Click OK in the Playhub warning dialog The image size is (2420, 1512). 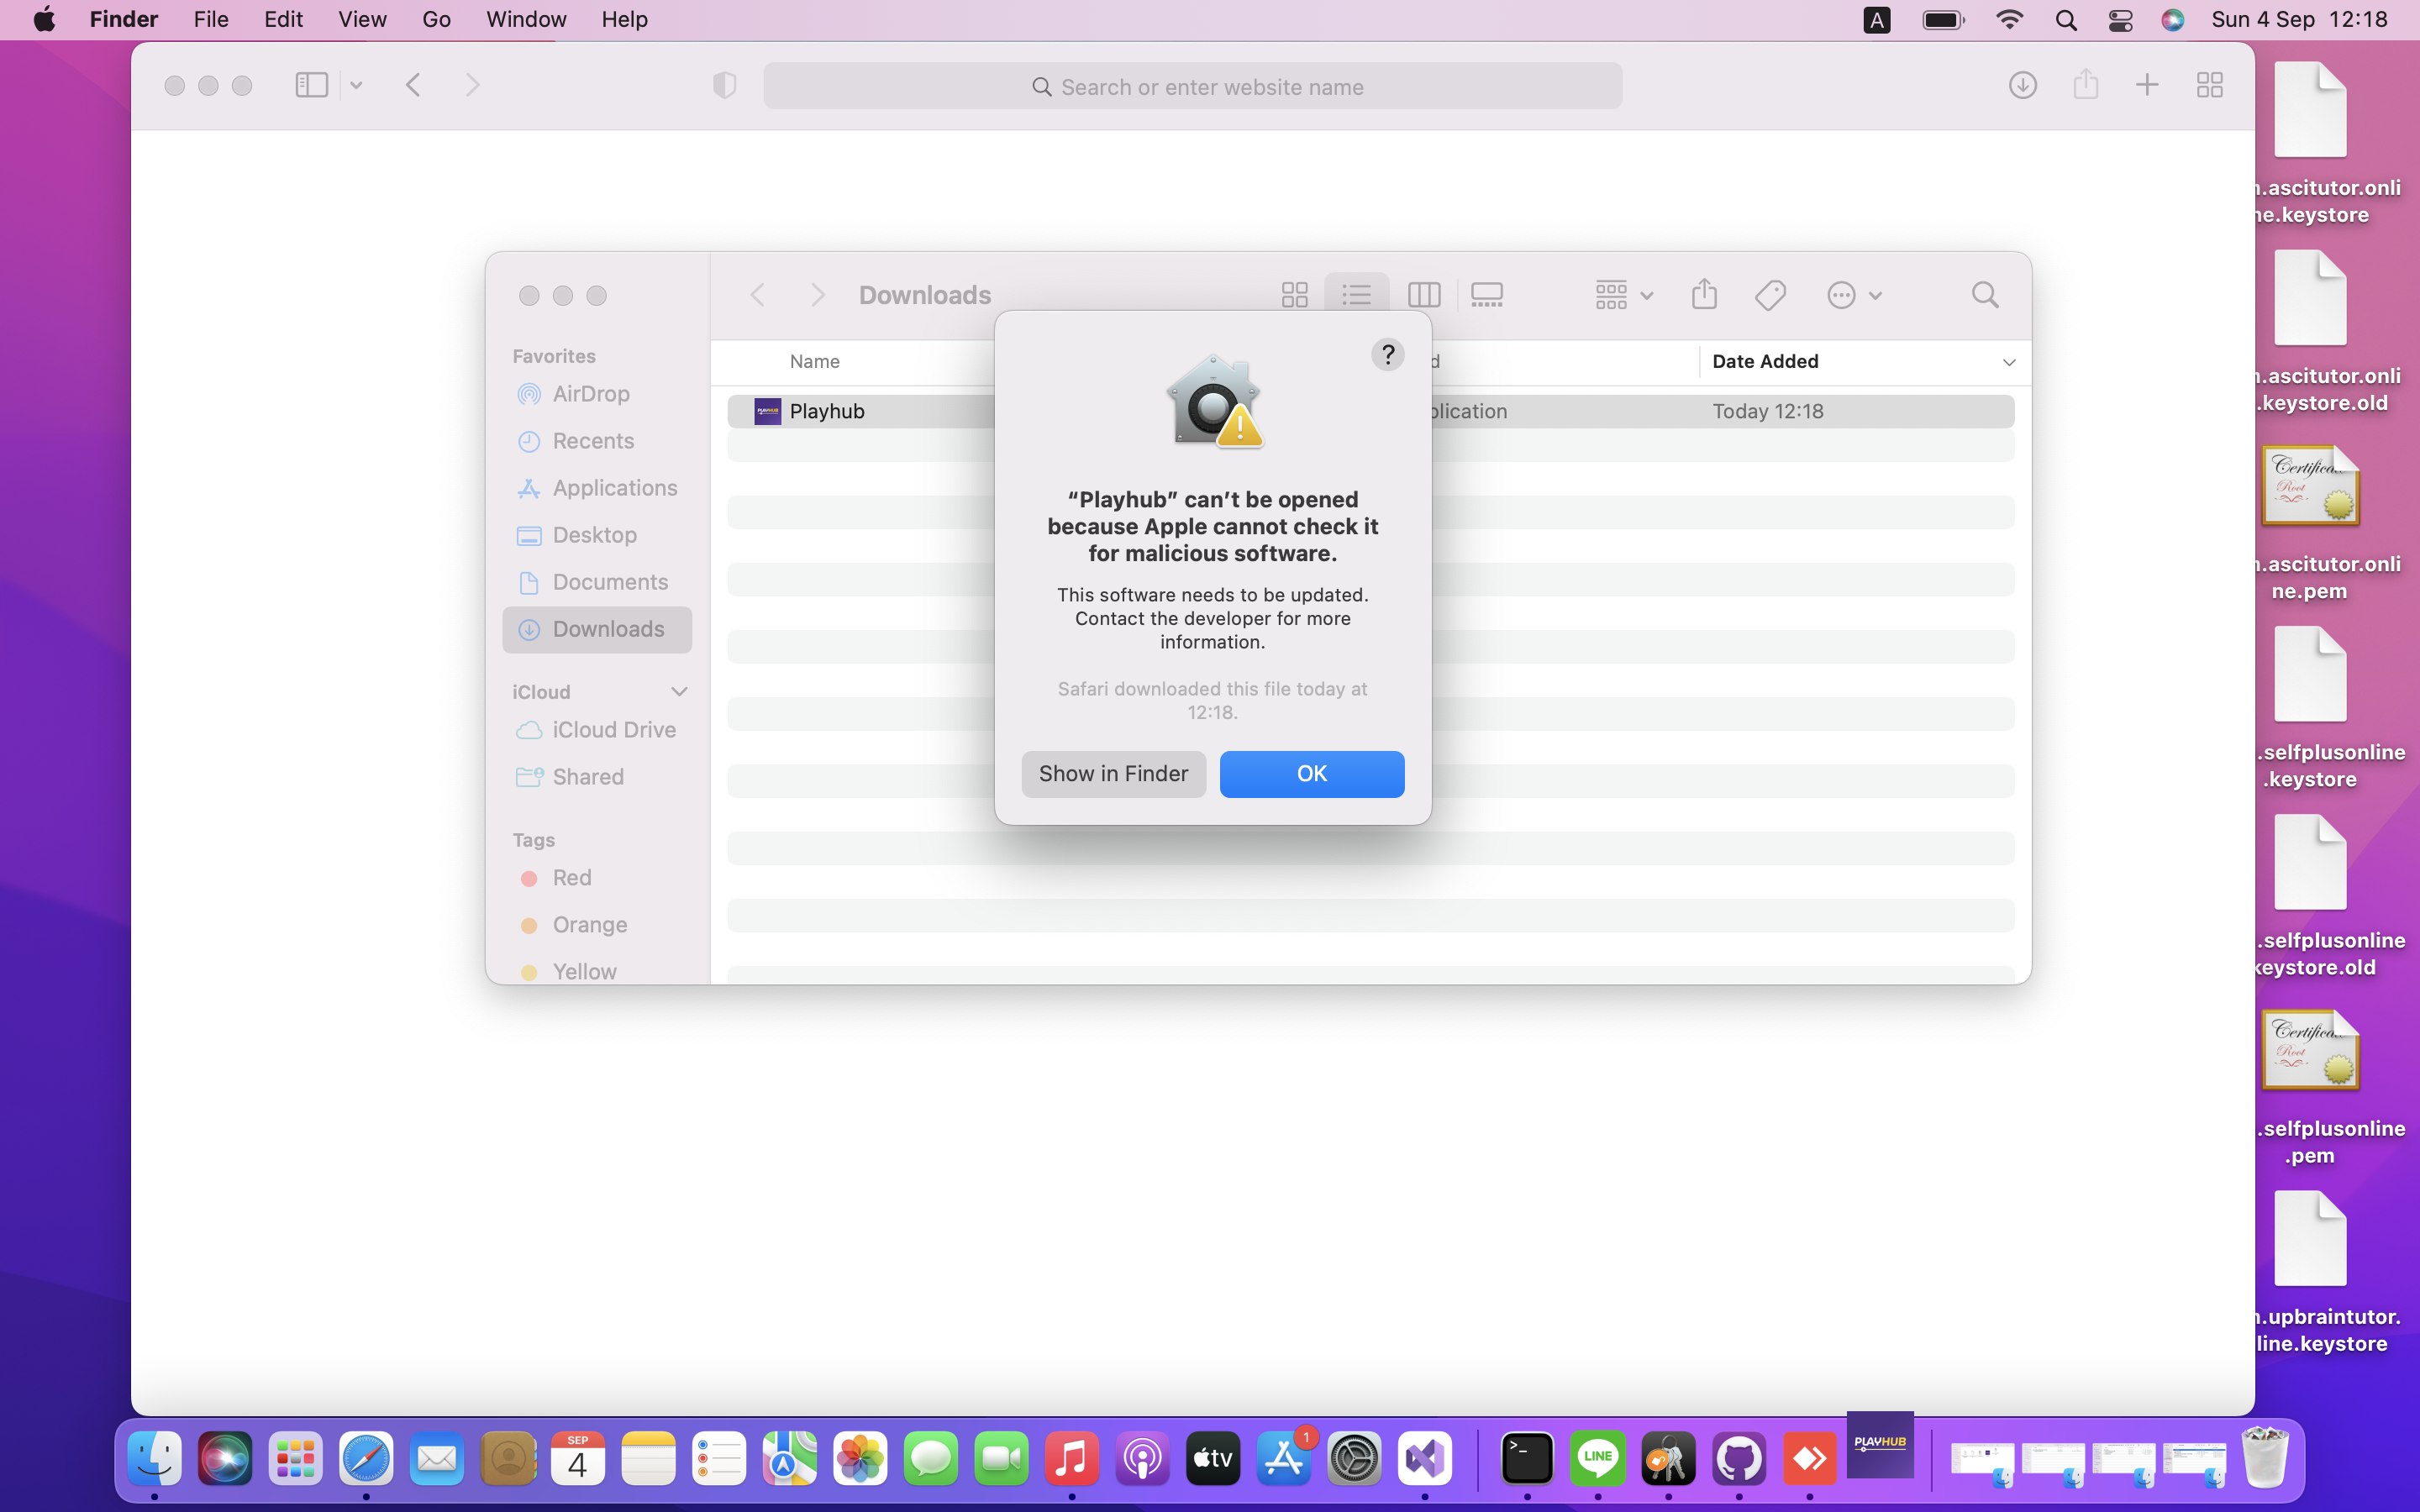coord(1311,773)
